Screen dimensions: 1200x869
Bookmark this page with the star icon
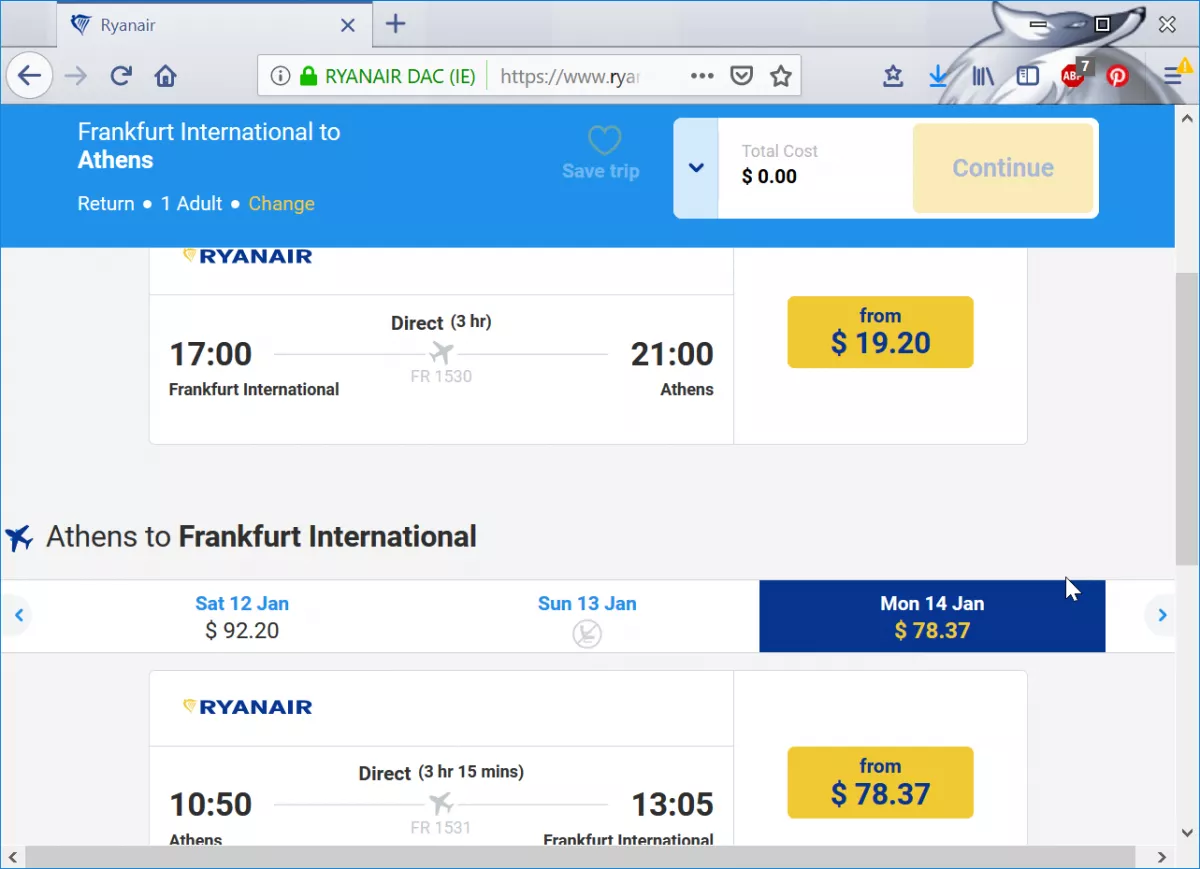point(780,76)
